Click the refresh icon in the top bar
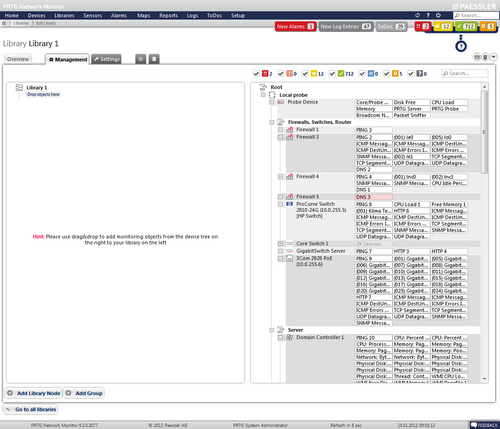500x429 pixels. 417,15
